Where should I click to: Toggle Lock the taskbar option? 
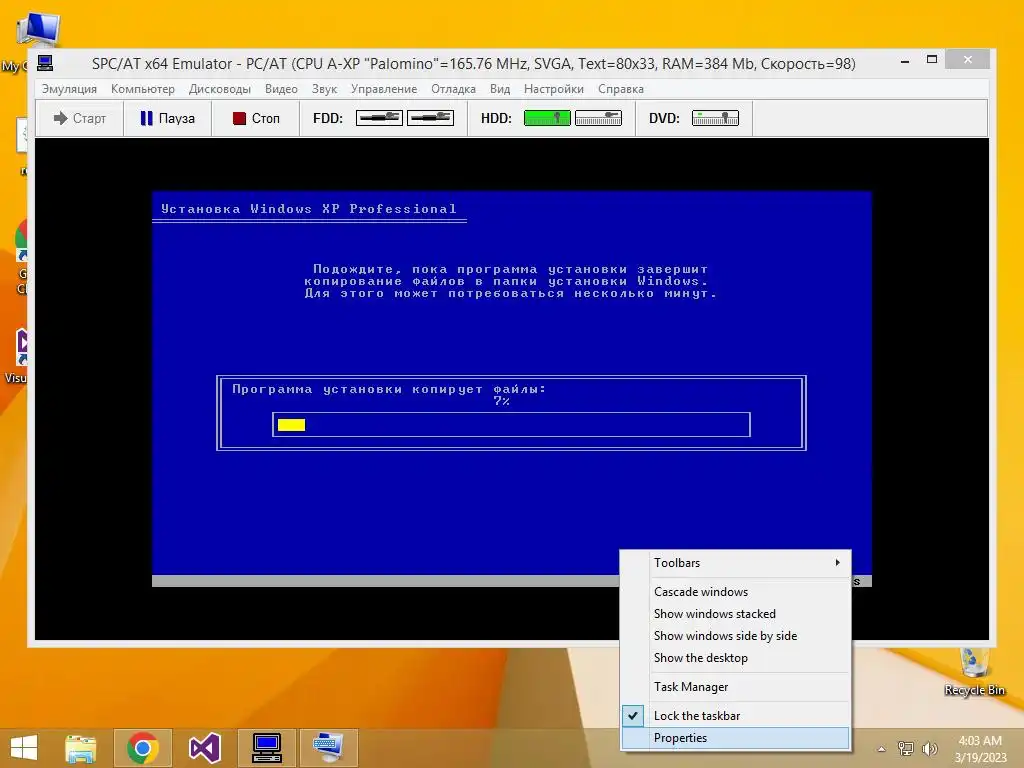[736, 716]
